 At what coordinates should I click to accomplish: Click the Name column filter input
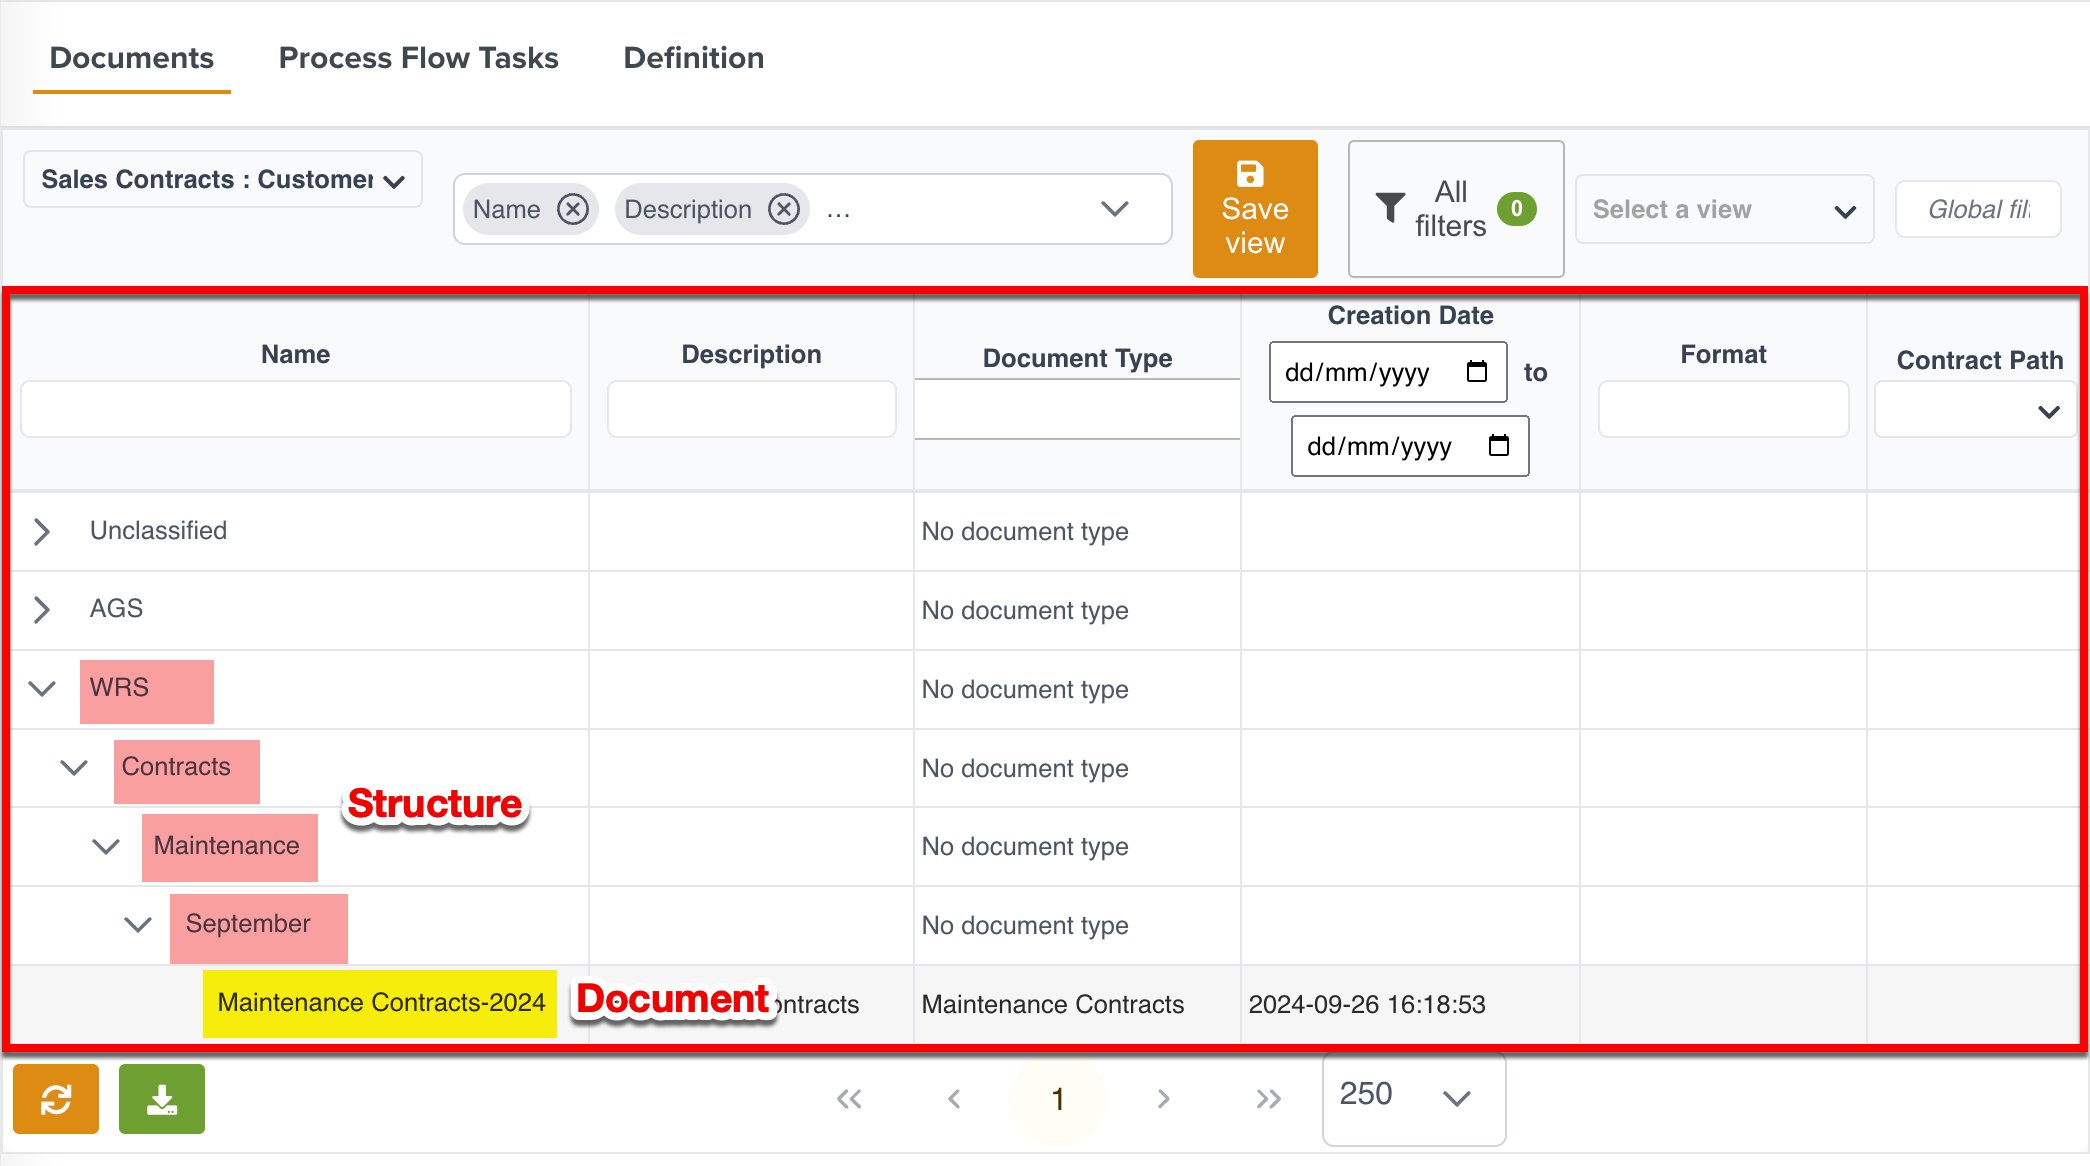point(296,409)
